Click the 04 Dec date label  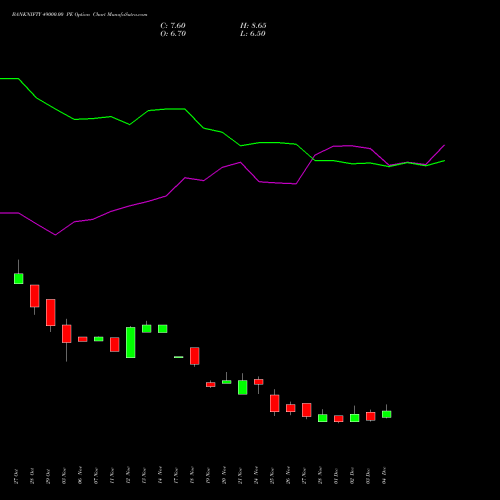coord(384,475)
